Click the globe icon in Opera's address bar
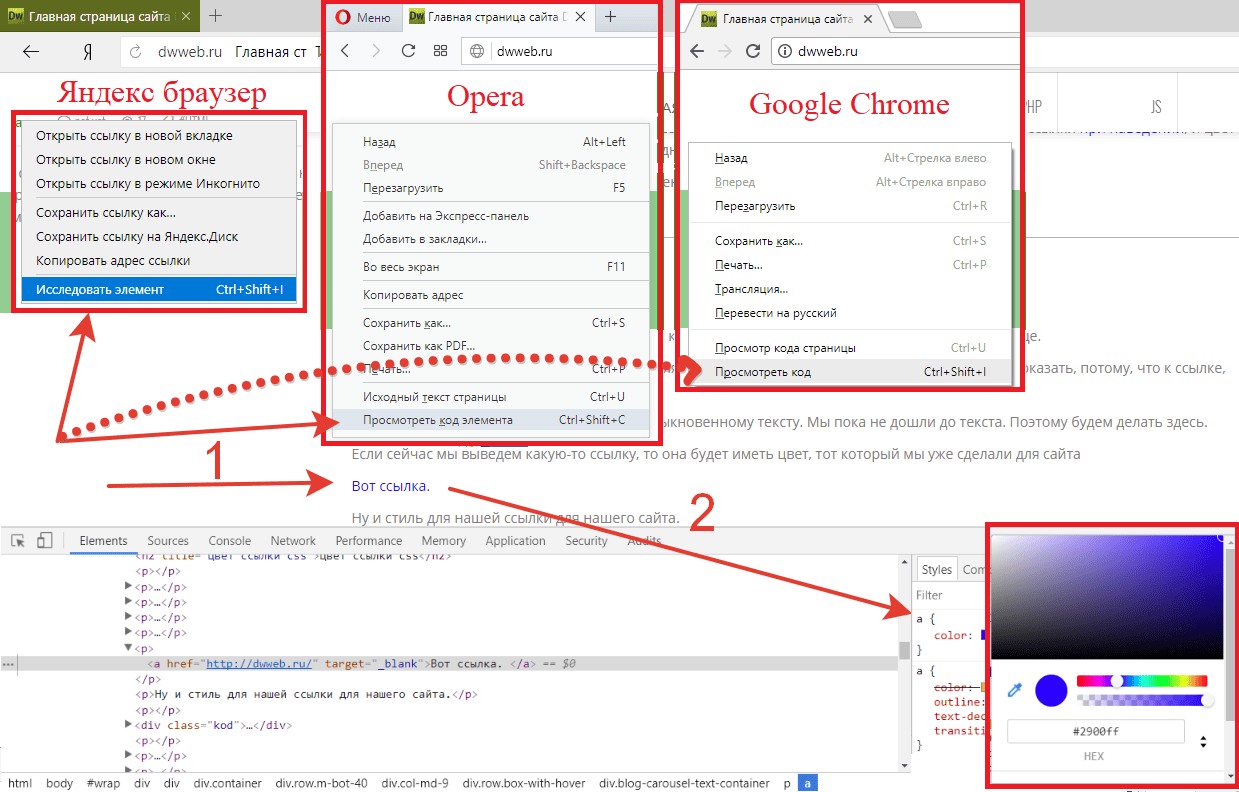 pos(477,51)
